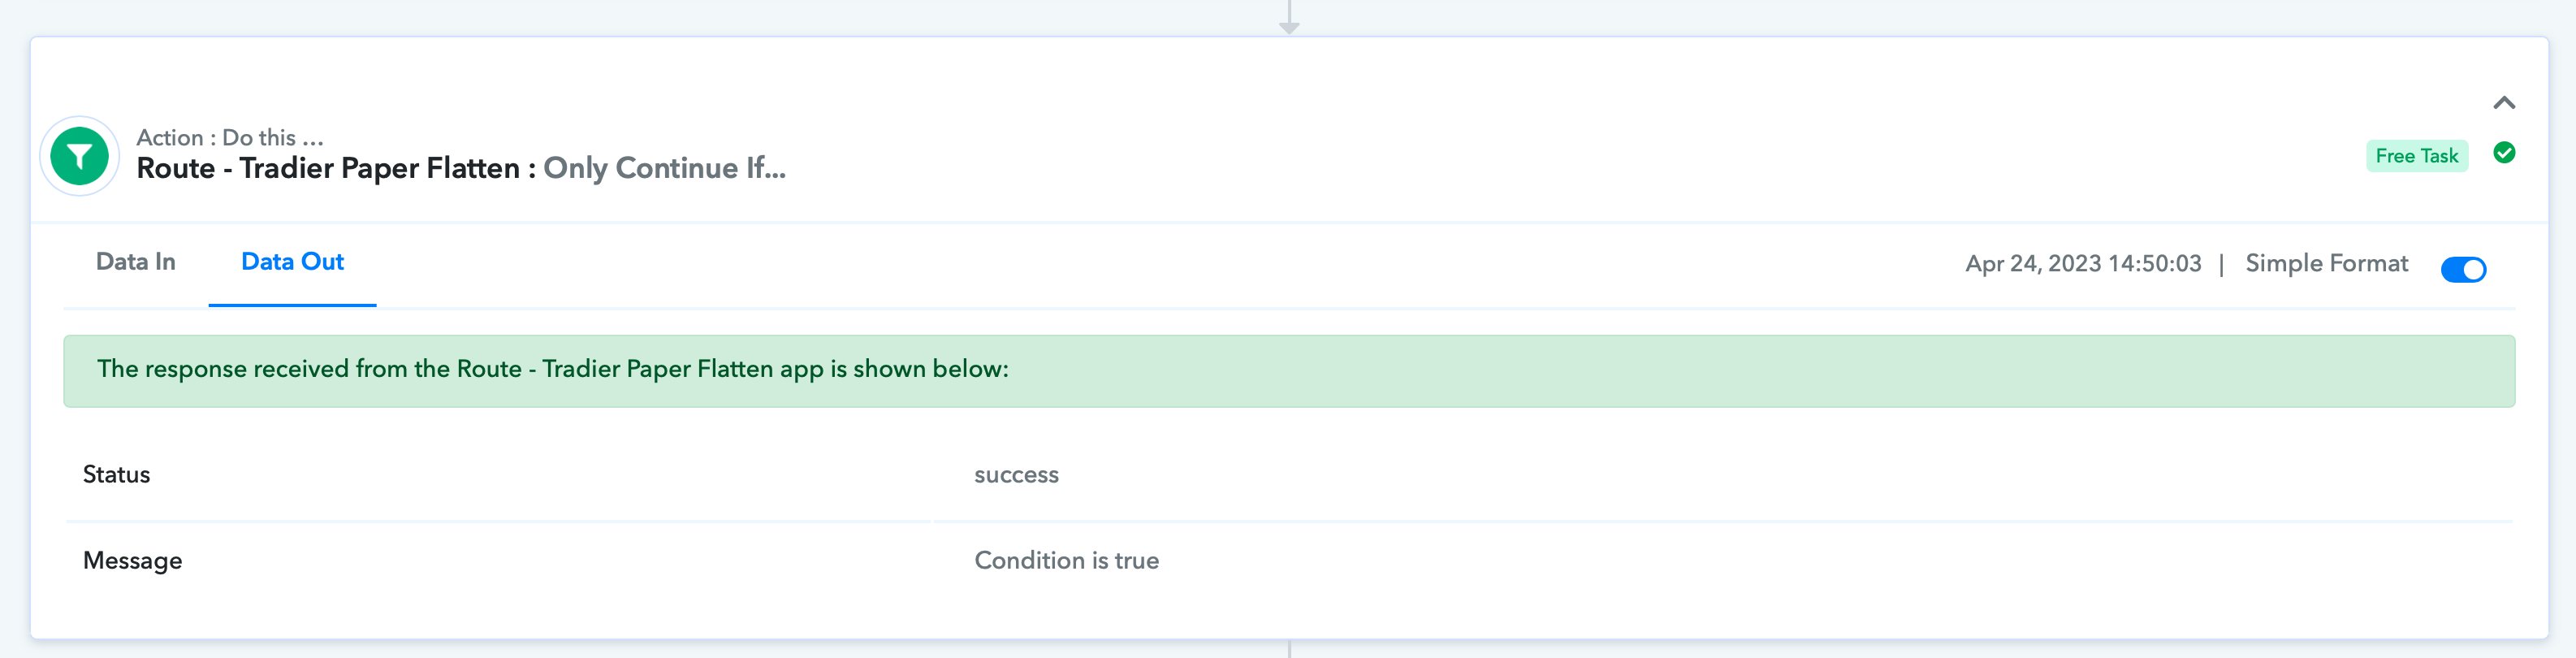Click the green response received banner
This screenshot has height=658, width=2576.
tap(1289, 371)
